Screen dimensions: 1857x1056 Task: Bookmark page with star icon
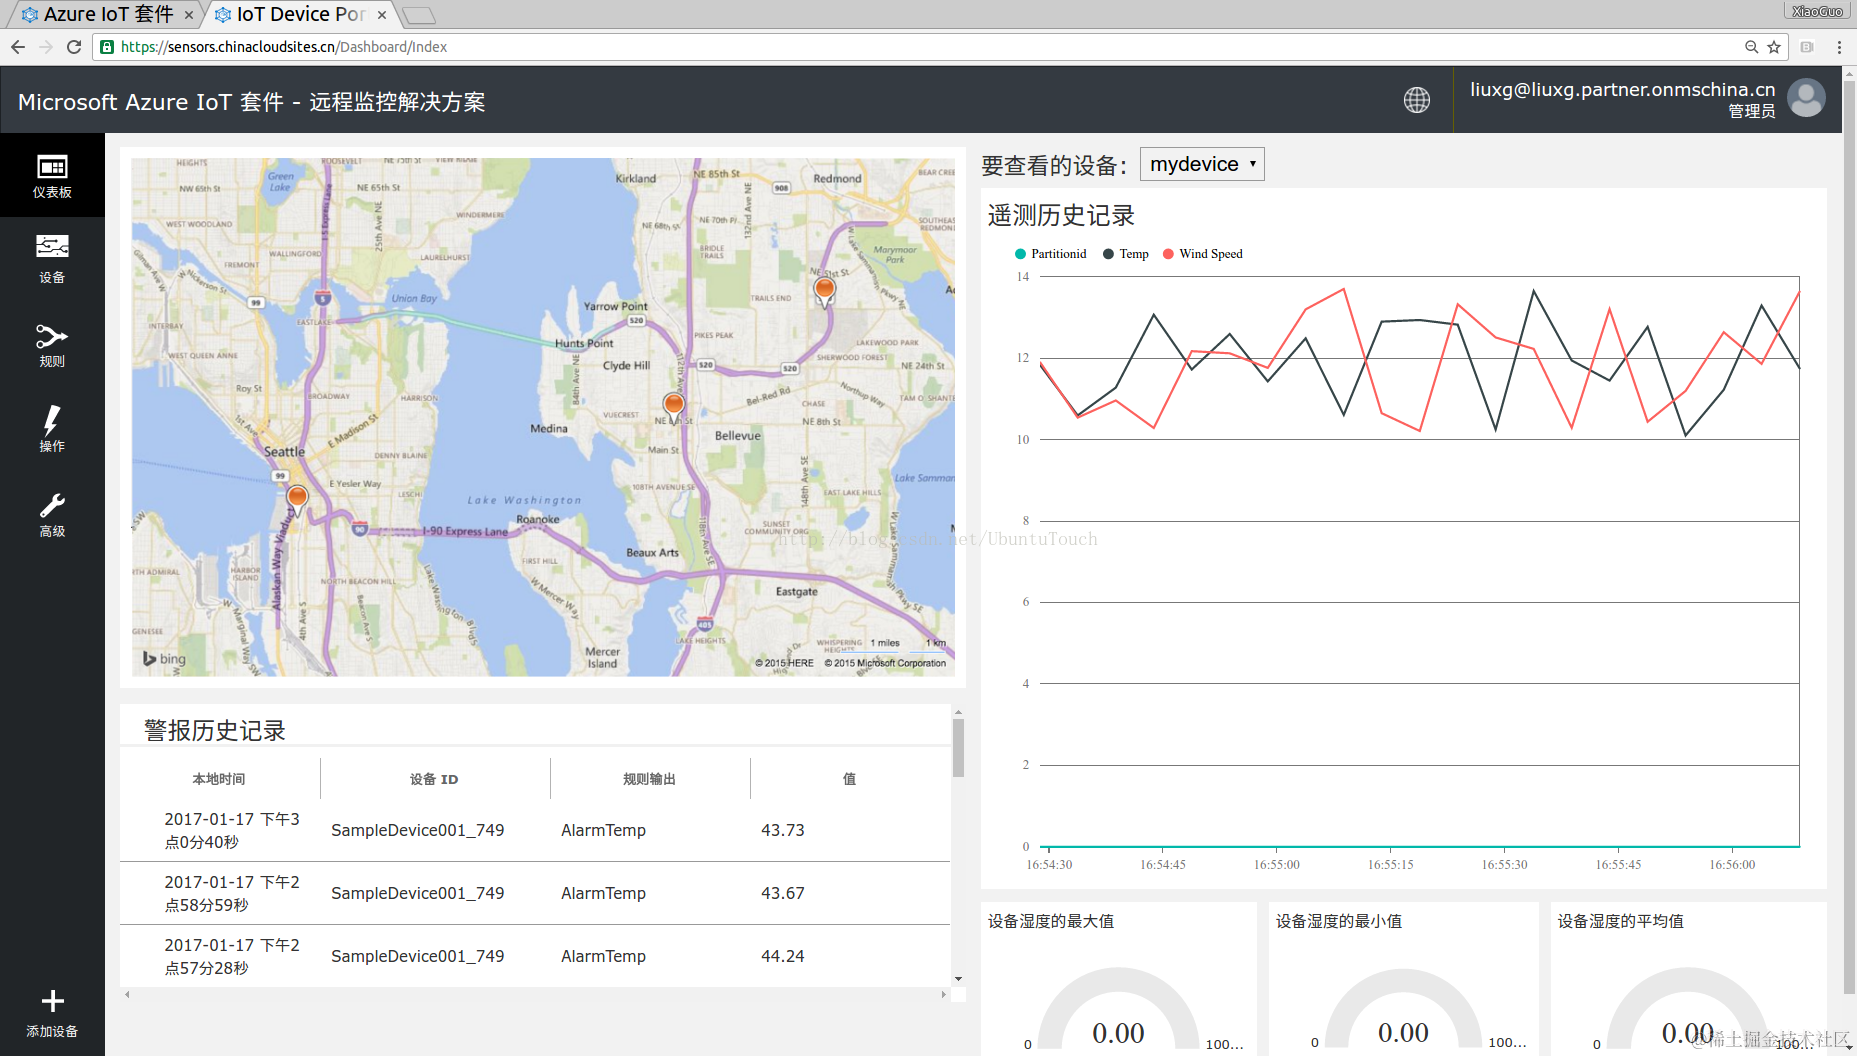click(x=1774, y=47)
